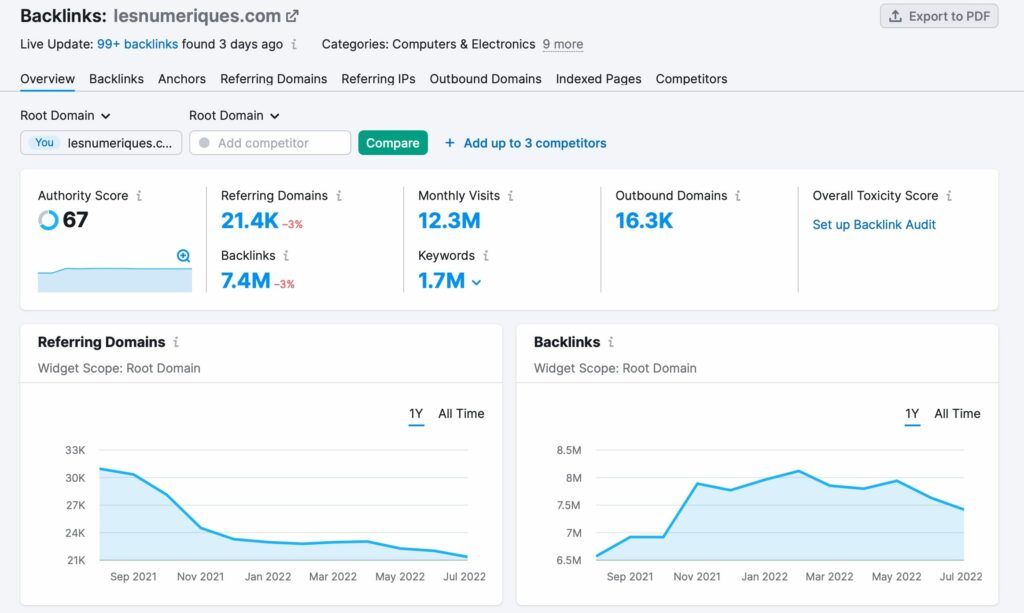Click the Monthly Visits info icon
Screen dimensions: 1024x613
pos(511,195)
